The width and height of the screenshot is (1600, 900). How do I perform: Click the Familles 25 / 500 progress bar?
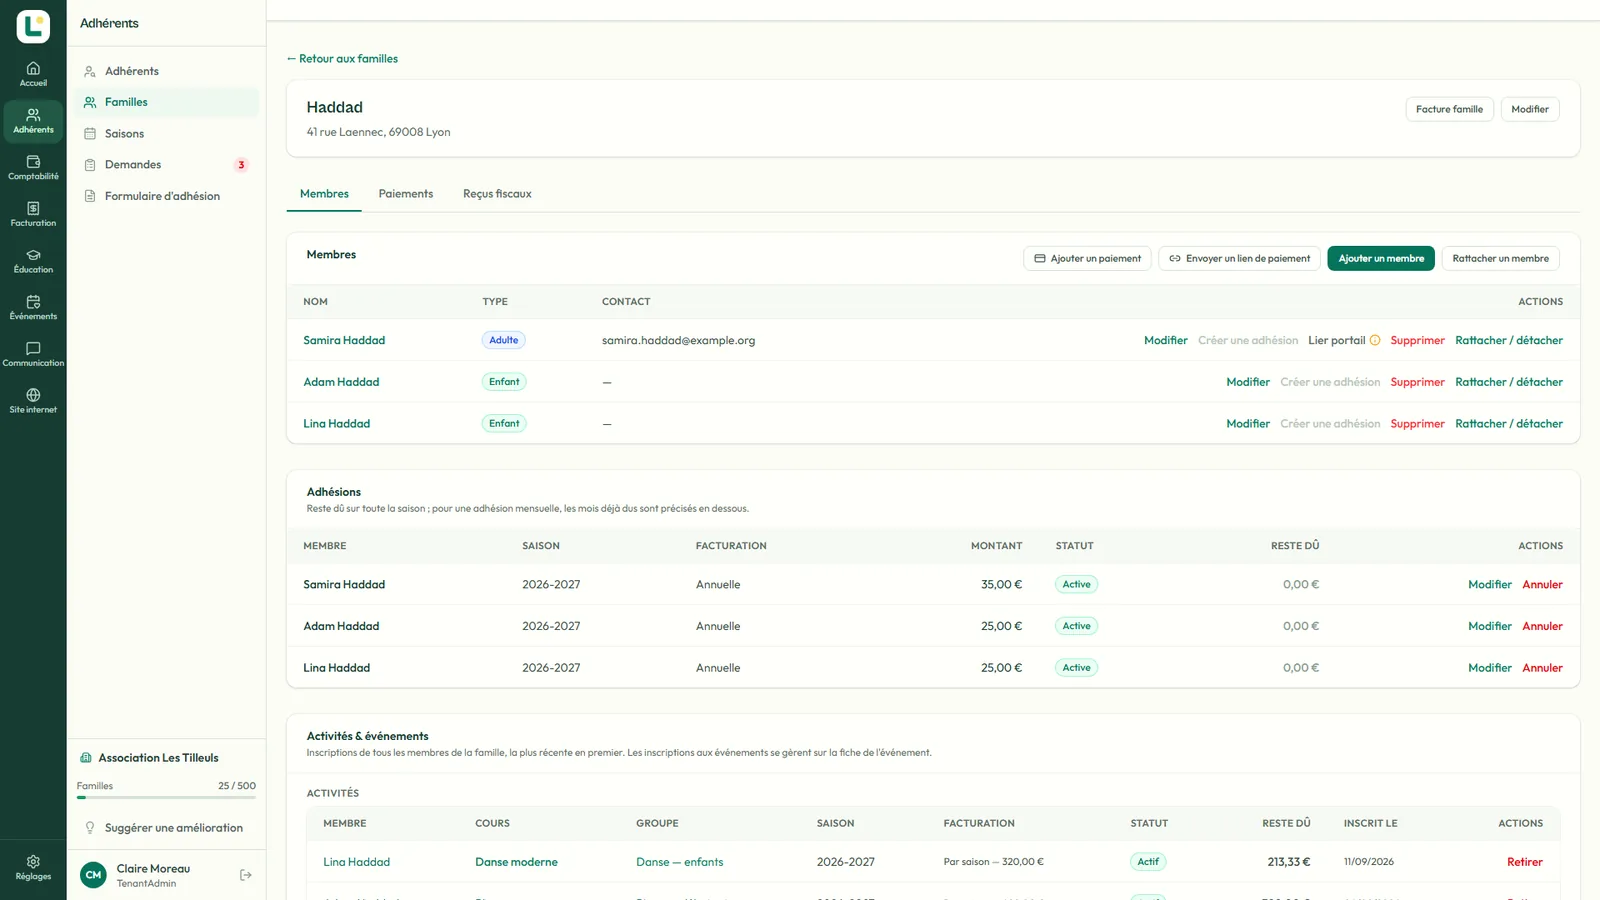pyautogui.click(x=166, y=797)
